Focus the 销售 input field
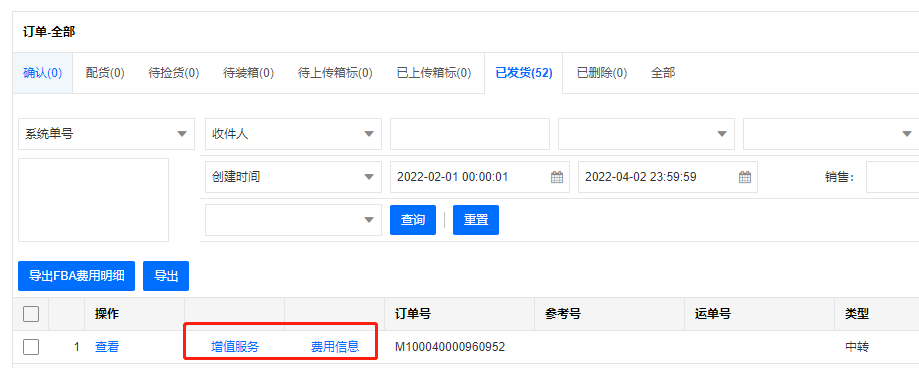Screen dimensions: 919x368 (893, 177)
